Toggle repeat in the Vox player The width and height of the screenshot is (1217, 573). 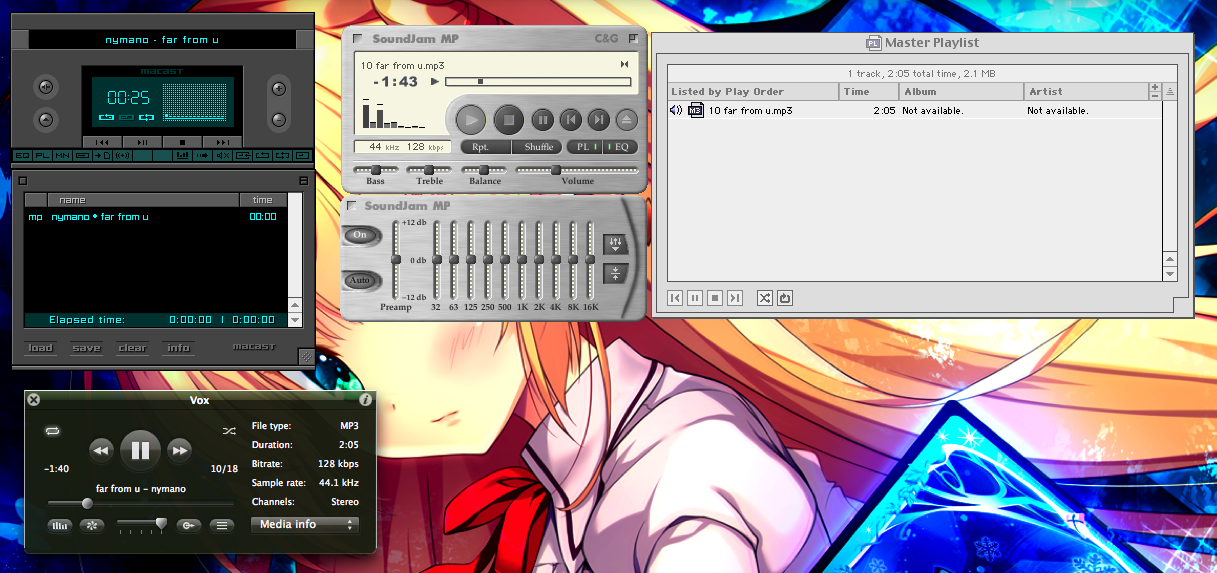53,430
